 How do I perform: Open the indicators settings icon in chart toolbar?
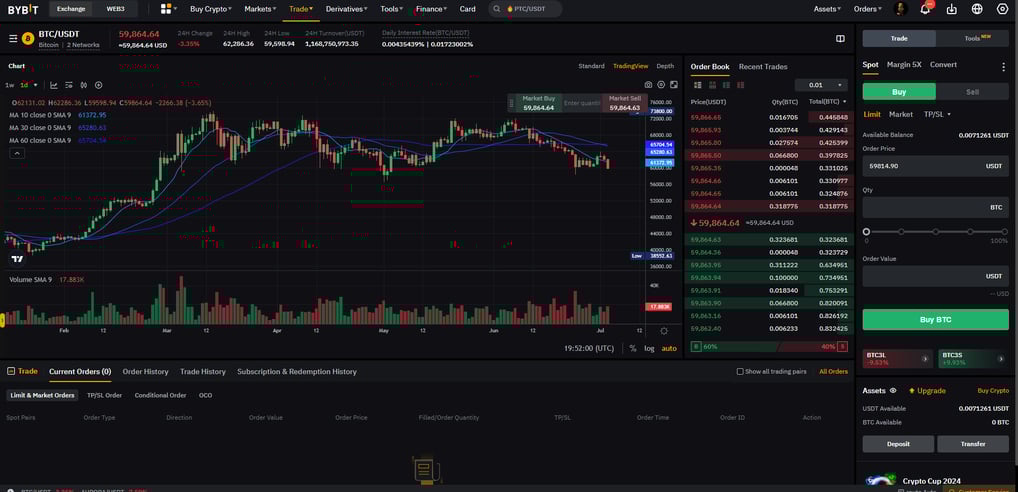pyautogui.click(x=69, y=85)
